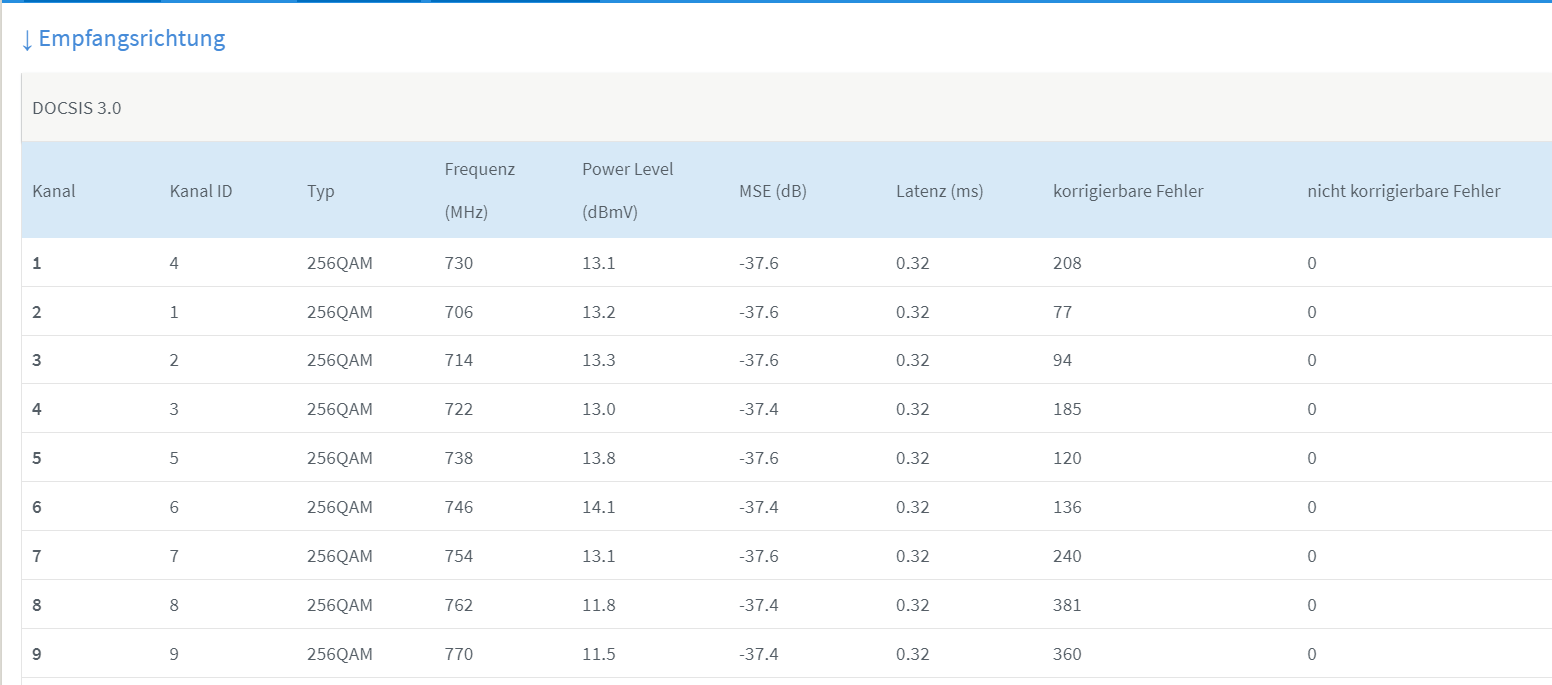Click the 381 correctable errors cell
This screenshot has width=1552, height=685.
point(1067,605)
